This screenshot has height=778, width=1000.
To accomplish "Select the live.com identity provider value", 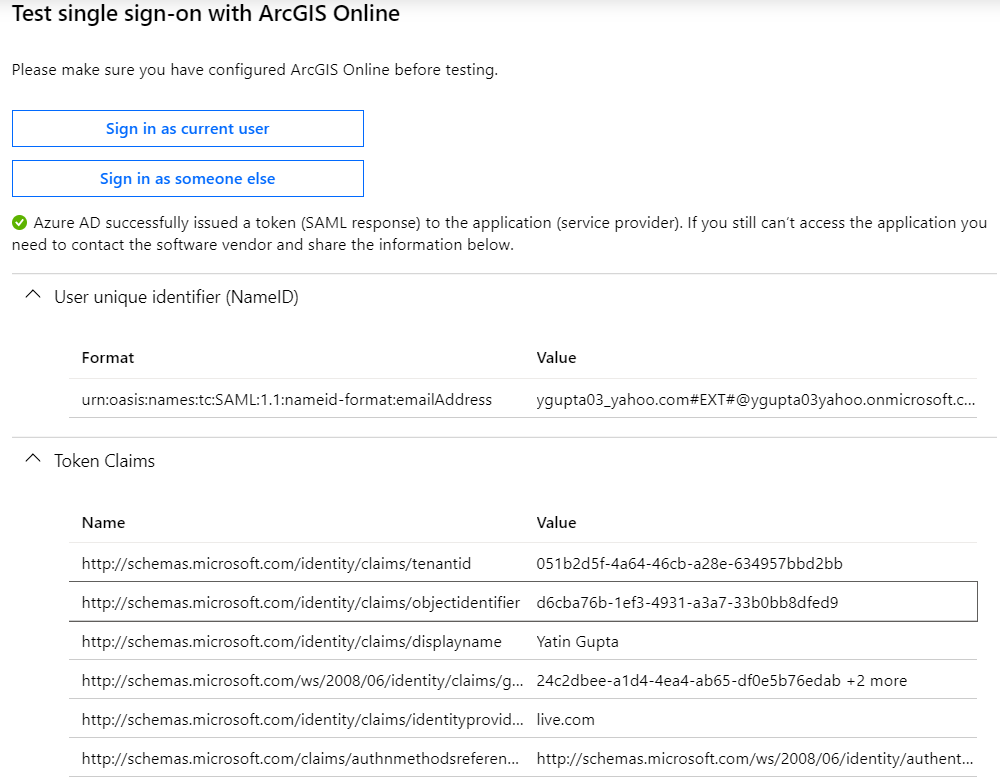I will click(565, 719).
